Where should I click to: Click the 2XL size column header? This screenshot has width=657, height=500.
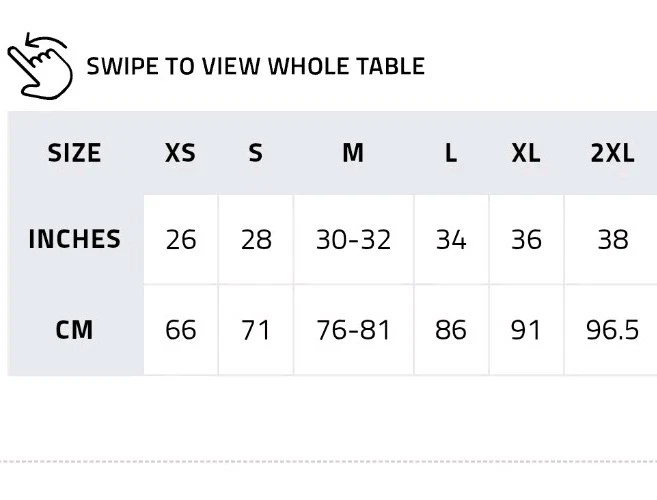point(612,153)
